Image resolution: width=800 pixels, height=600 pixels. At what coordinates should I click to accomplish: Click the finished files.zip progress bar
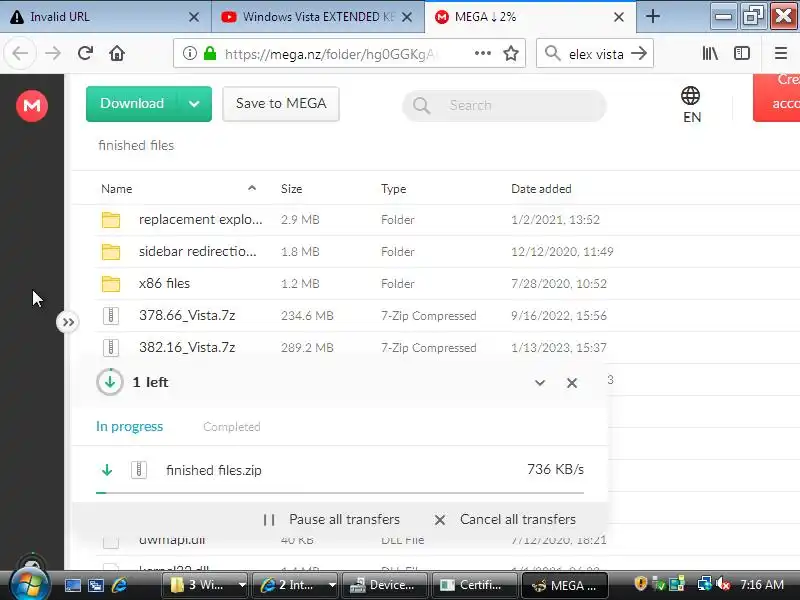(340, 493)
